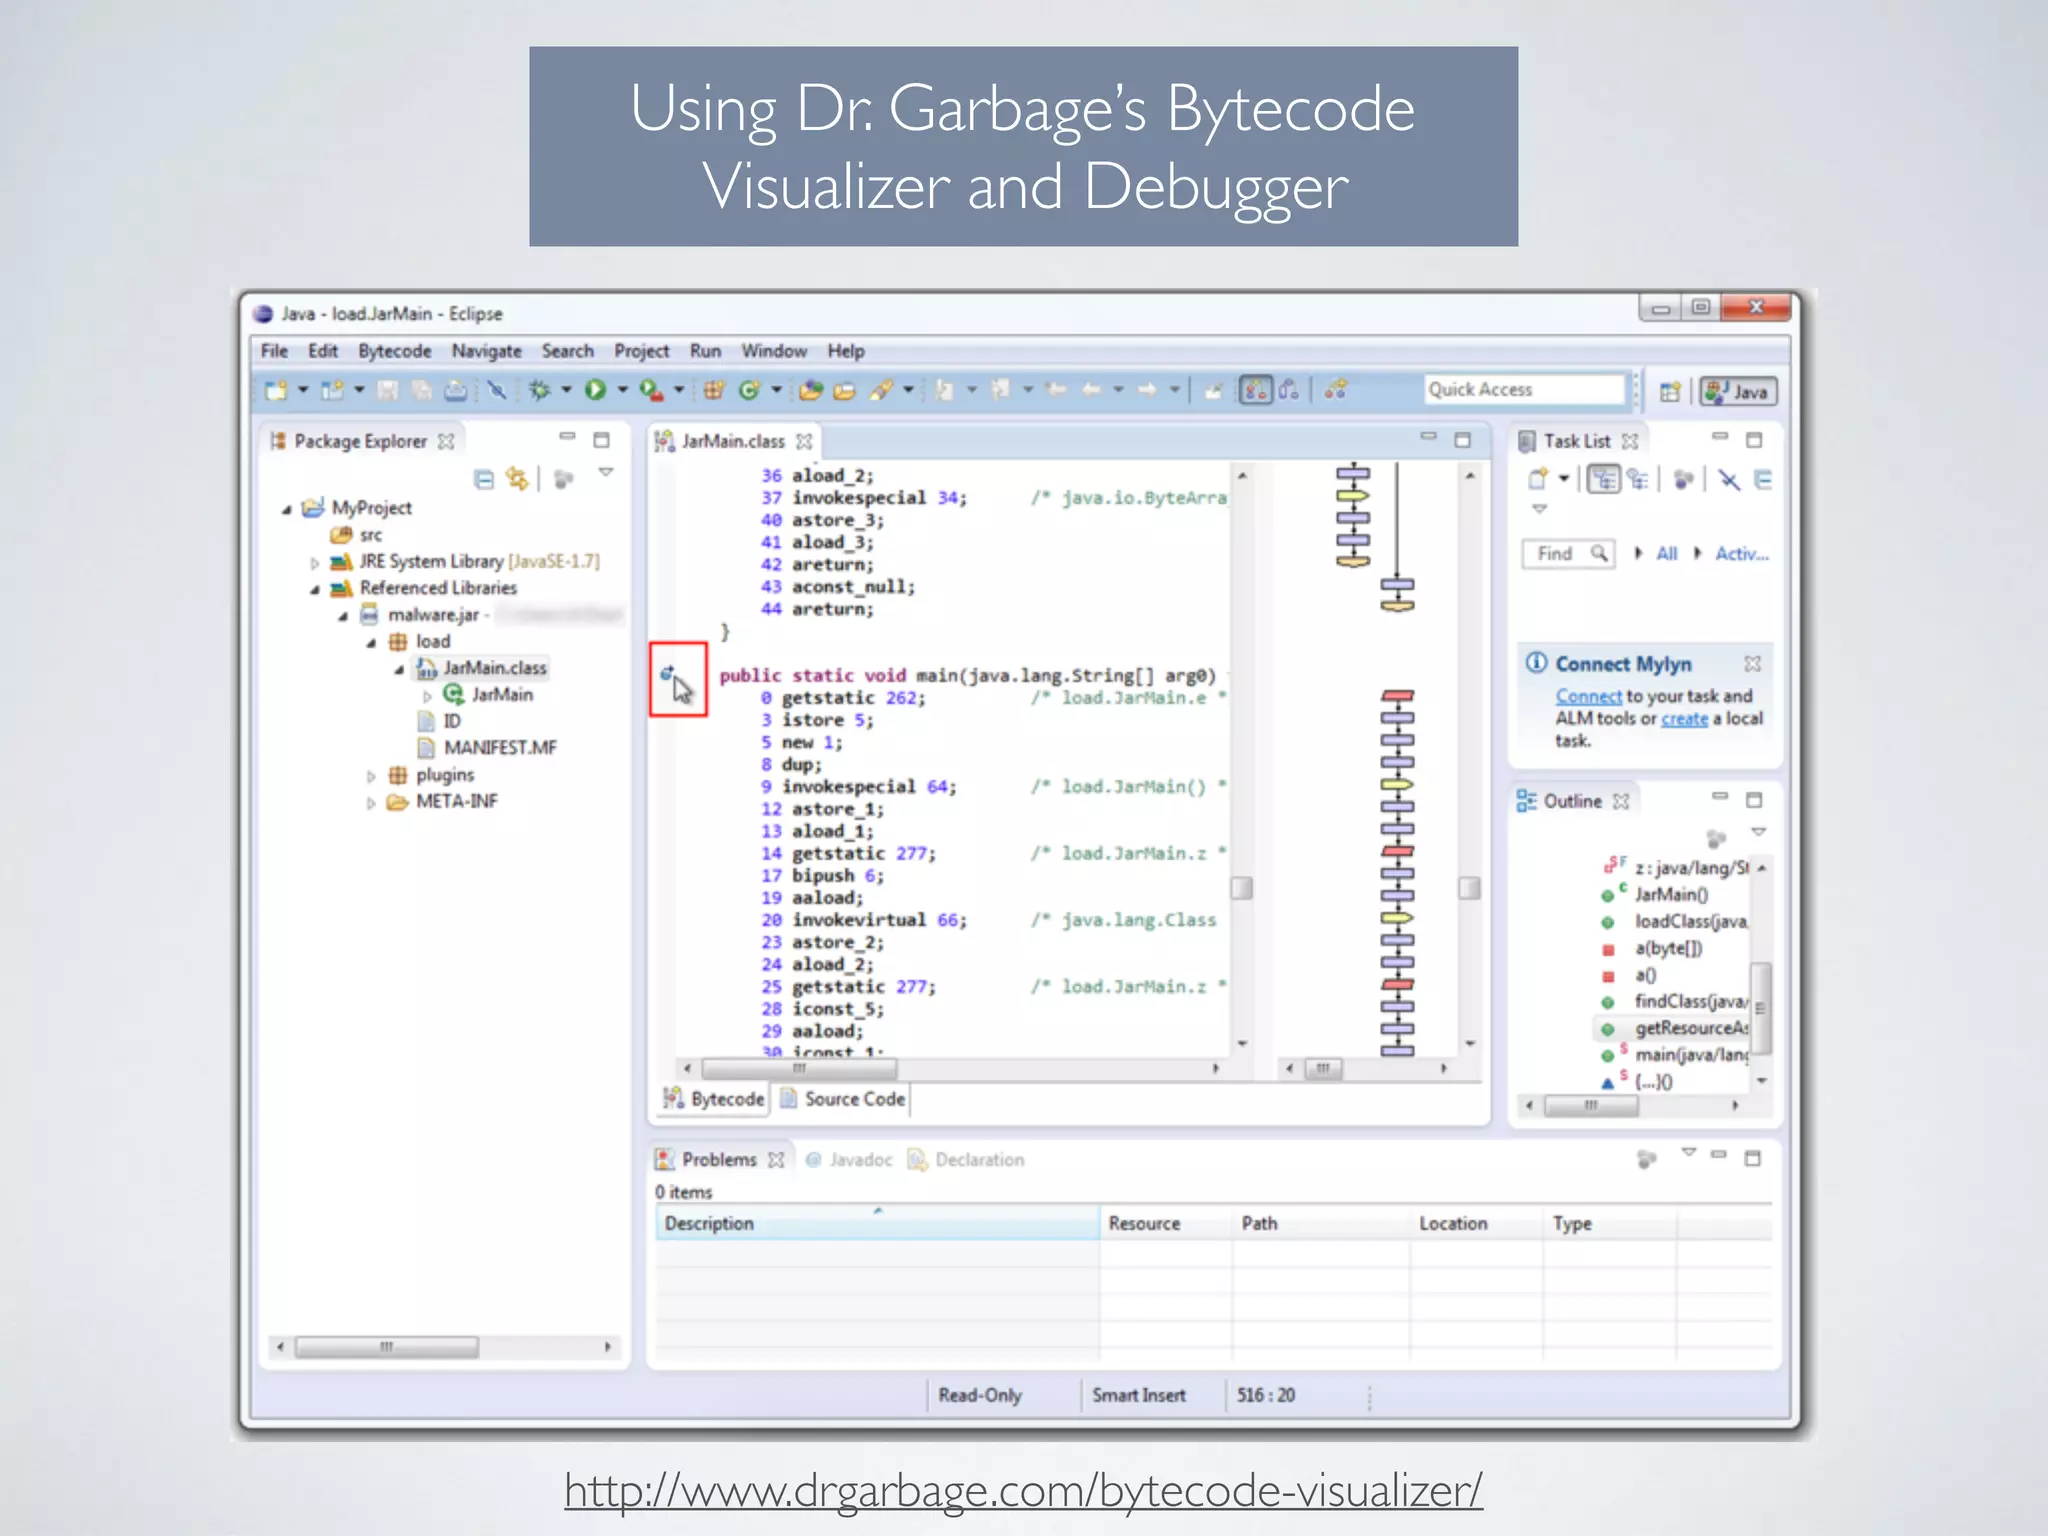
Task: Open the Bytecode menu
Action: pyautogui.click(x=395, y=351)
